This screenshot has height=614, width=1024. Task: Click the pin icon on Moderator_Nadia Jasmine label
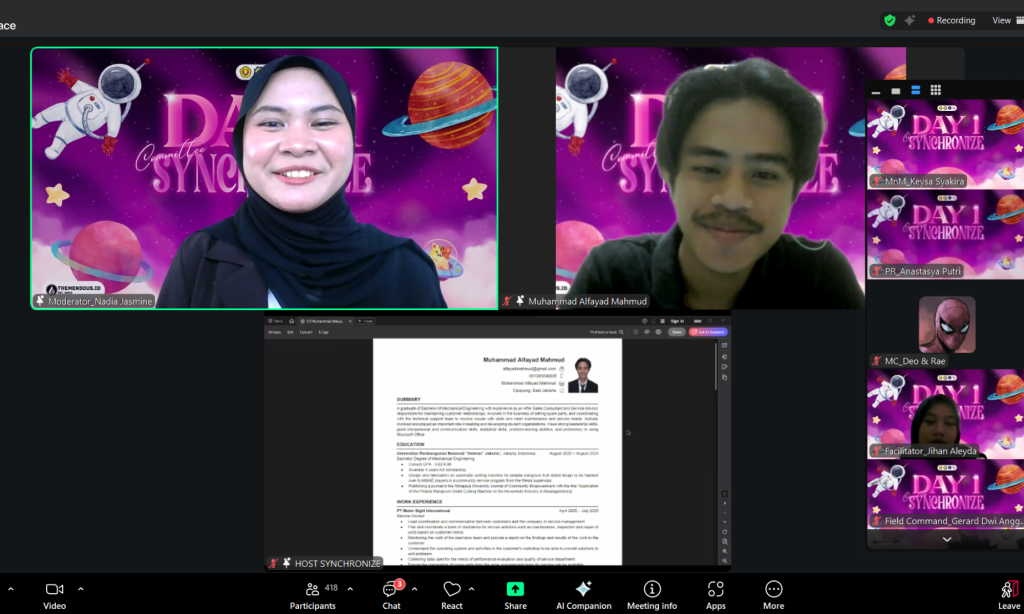40,300
